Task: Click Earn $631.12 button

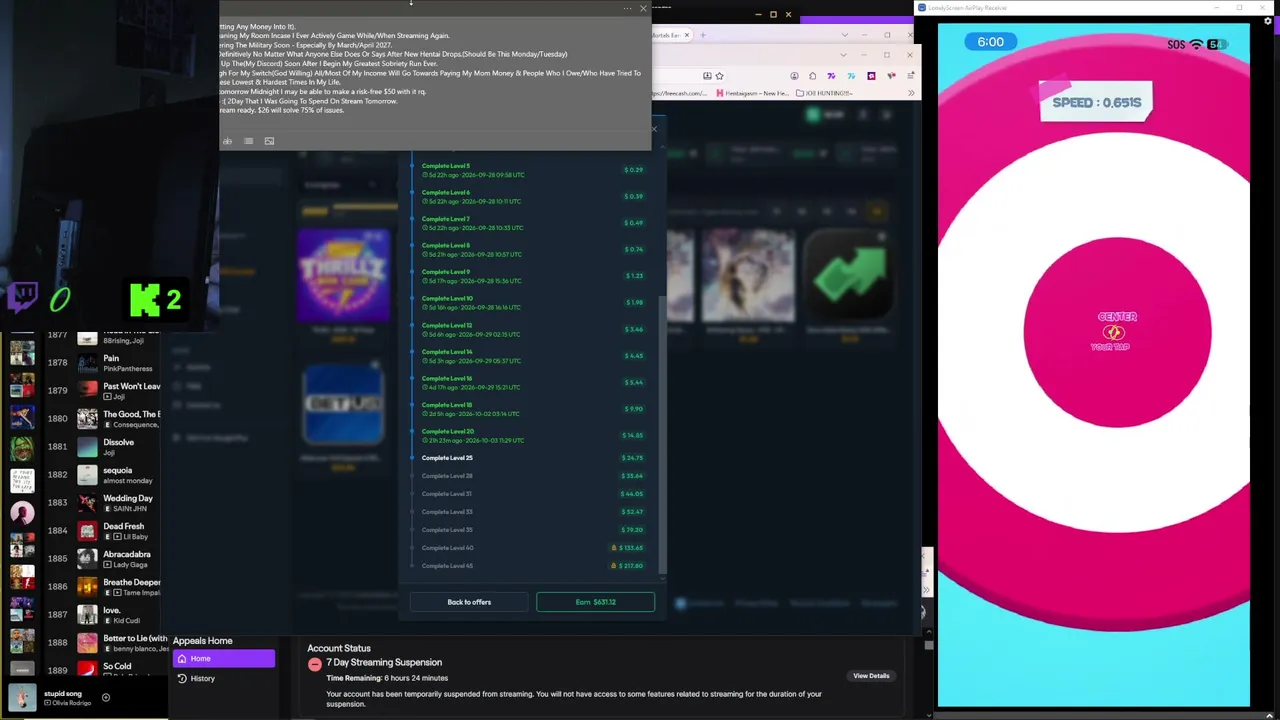Action: 595,602
